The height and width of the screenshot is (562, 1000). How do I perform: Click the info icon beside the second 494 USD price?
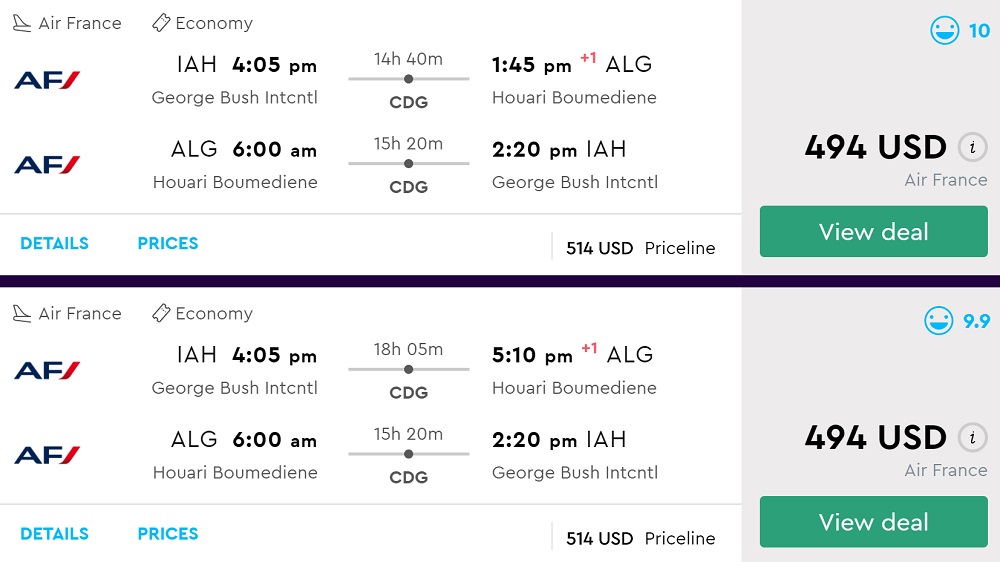972,438
